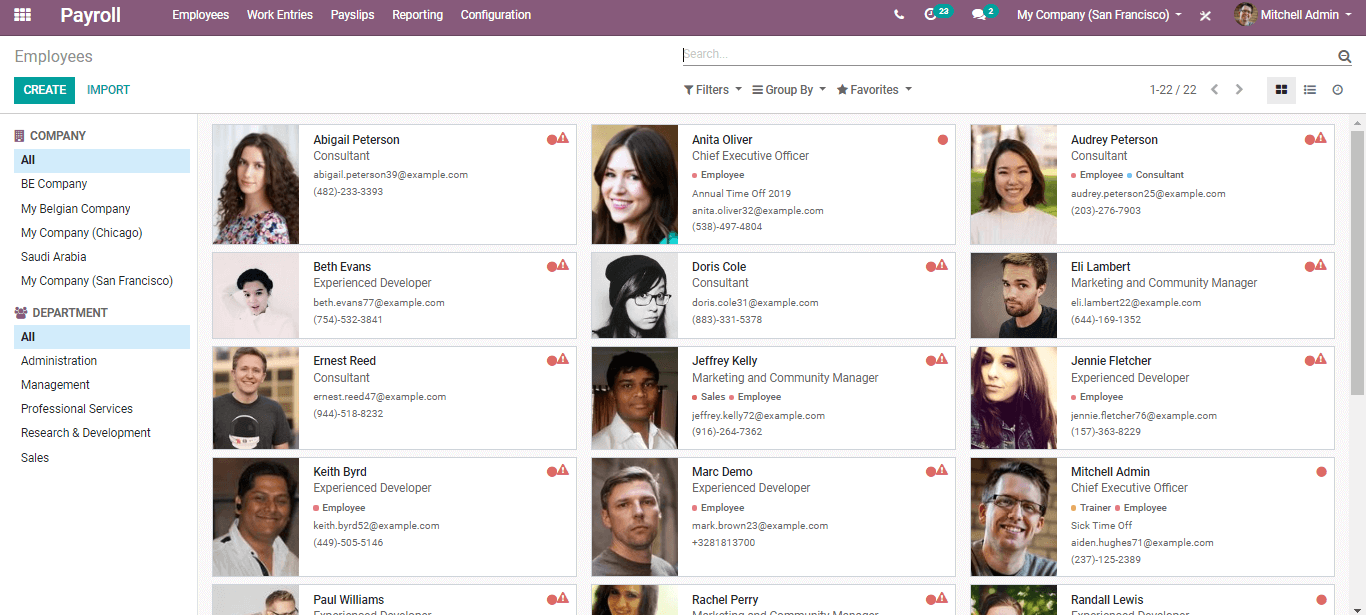Click warning icon on Jennie Fletcher card
This screenshot has width=1366, height=615.
click(x=1321, y=360)
